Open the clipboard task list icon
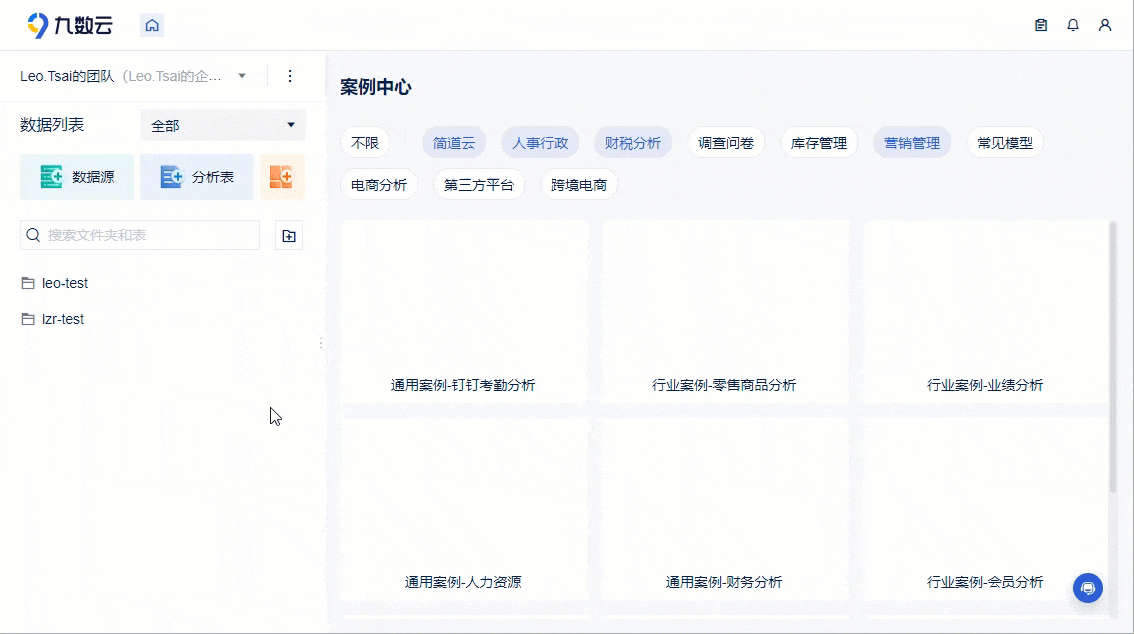This screenshot has width=1134, height=634. (1041, 25)
